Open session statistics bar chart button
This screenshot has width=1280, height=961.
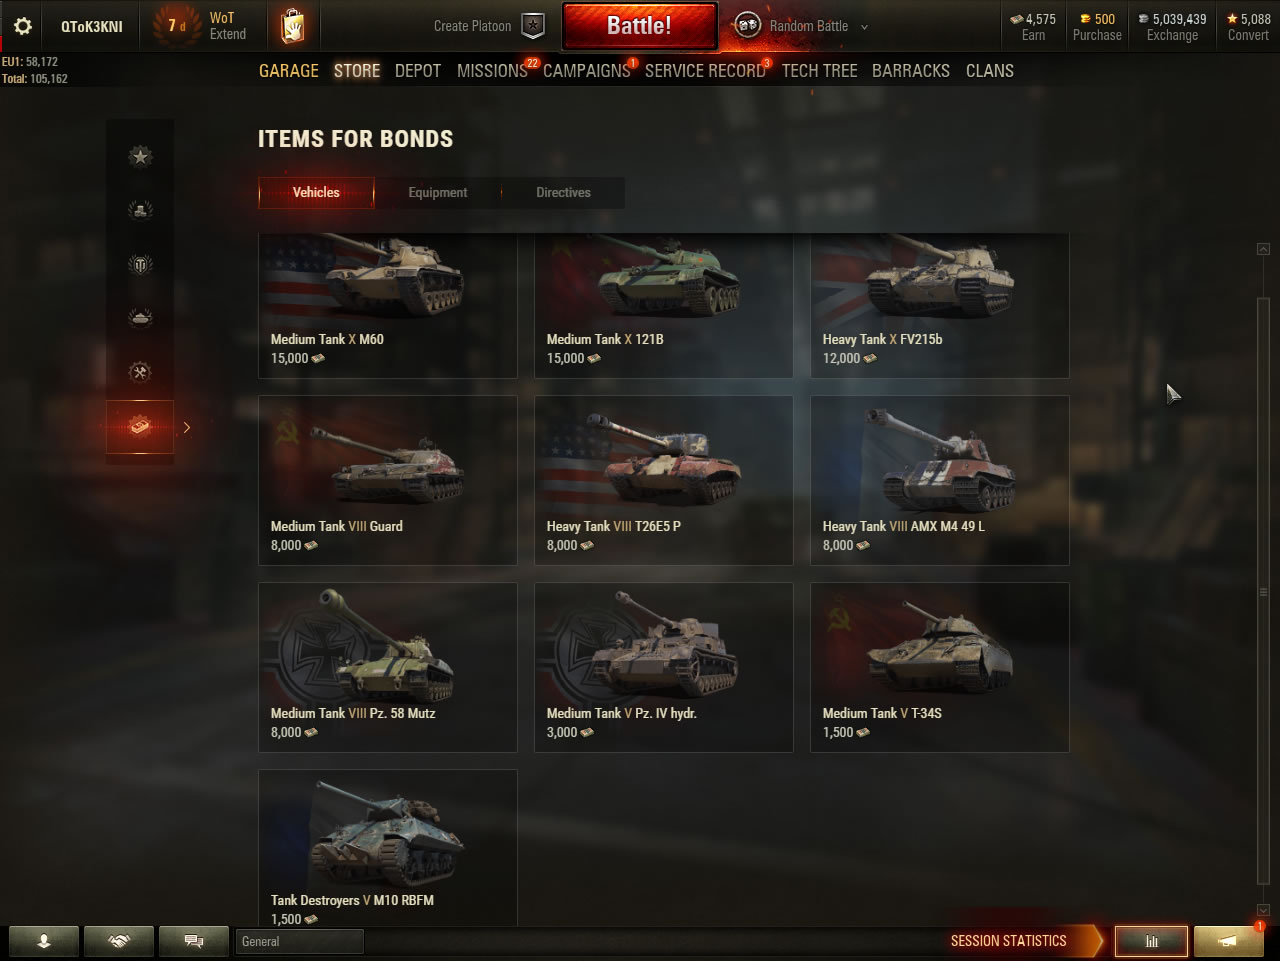pyautogui.click(x=1151, y=941)
